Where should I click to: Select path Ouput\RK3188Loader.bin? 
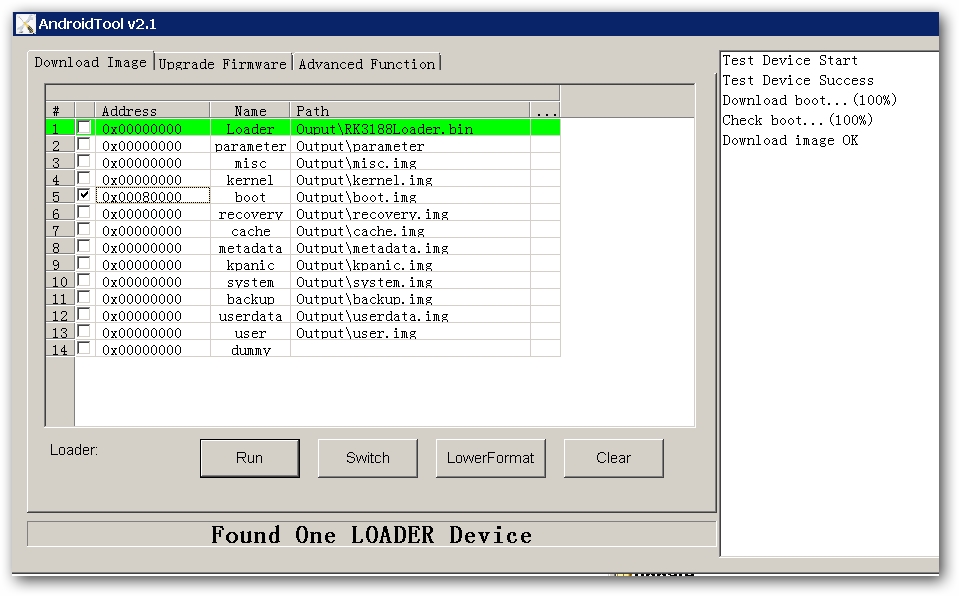coord(410,129)
